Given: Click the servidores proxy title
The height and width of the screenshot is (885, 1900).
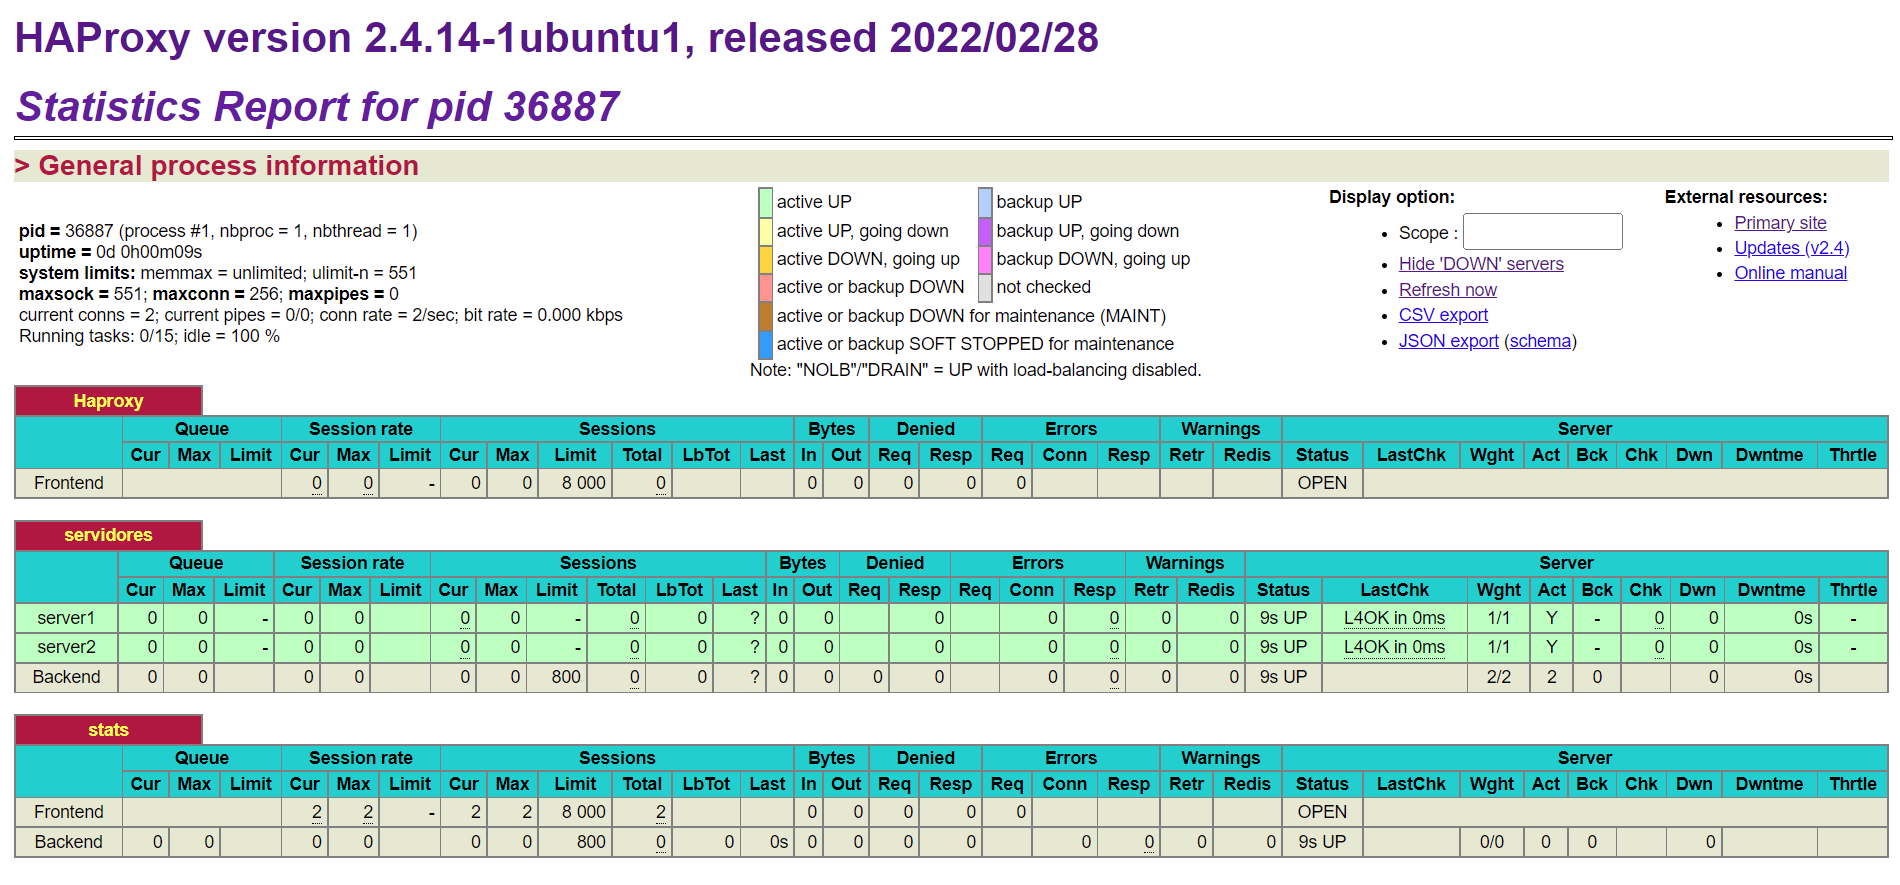Looking at the screenshot, I should 108,535.
